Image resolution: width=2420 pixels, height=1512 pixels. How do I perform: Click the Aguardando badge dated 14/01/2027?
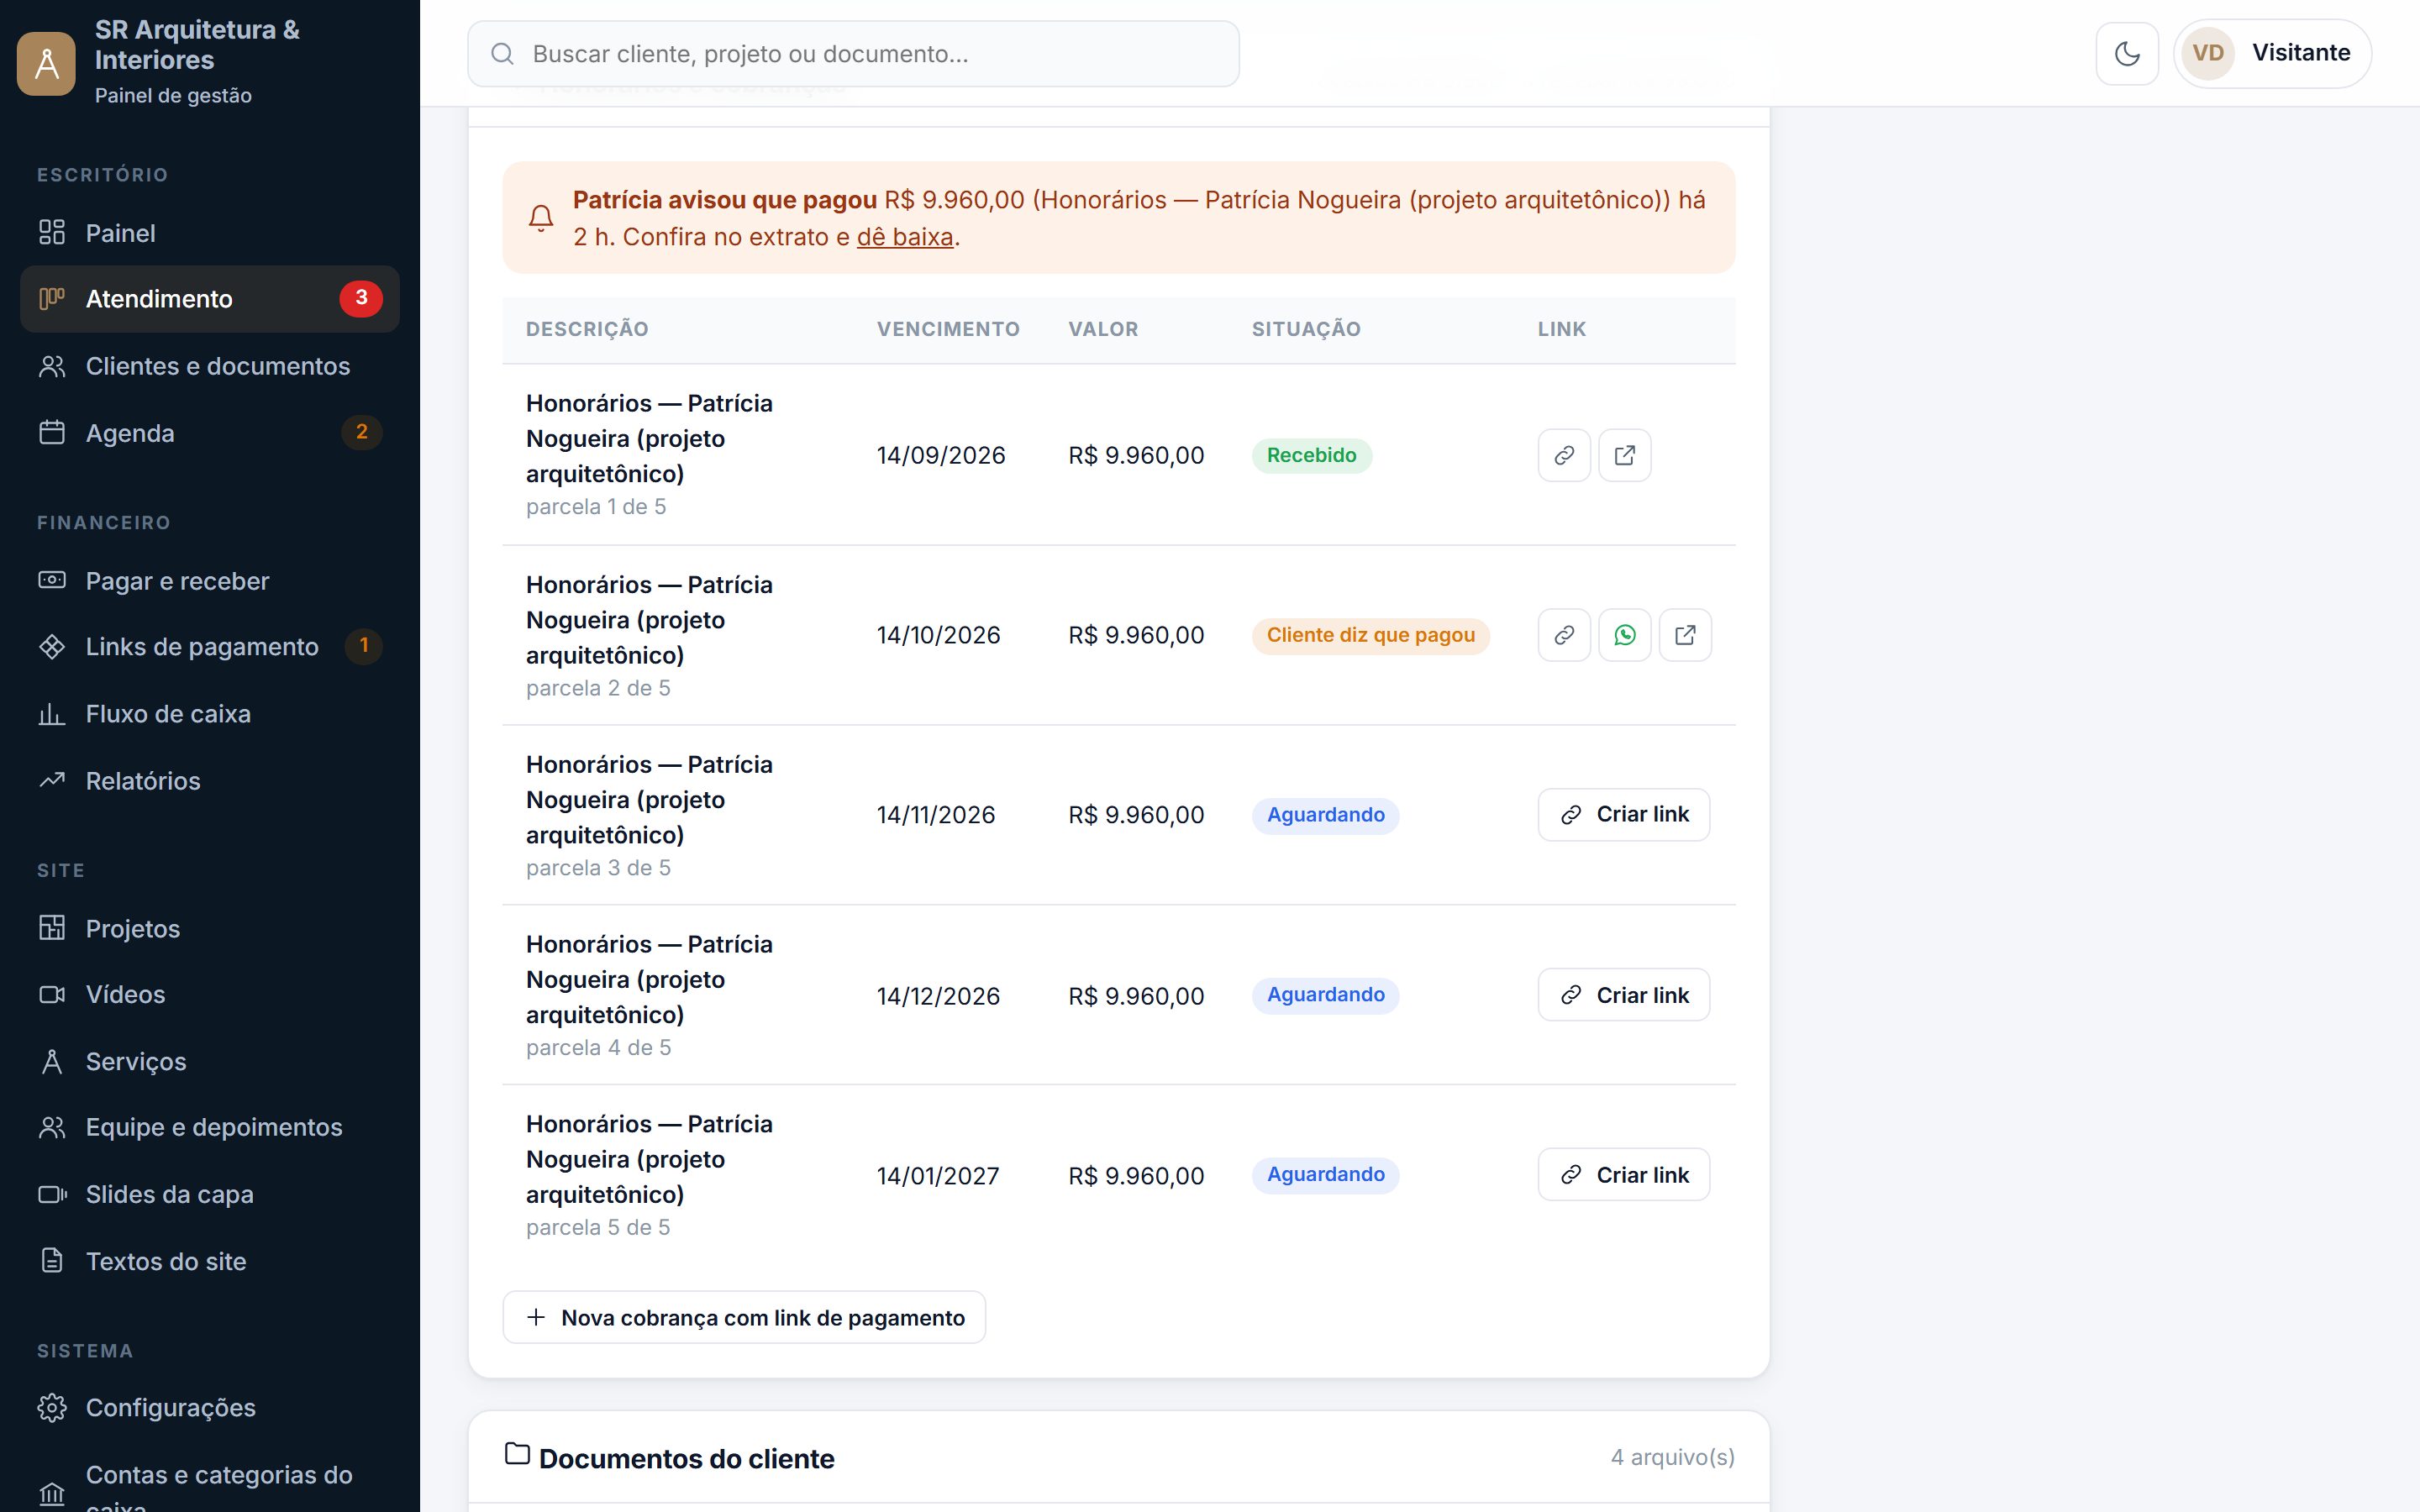[x=1326, y=1175]
